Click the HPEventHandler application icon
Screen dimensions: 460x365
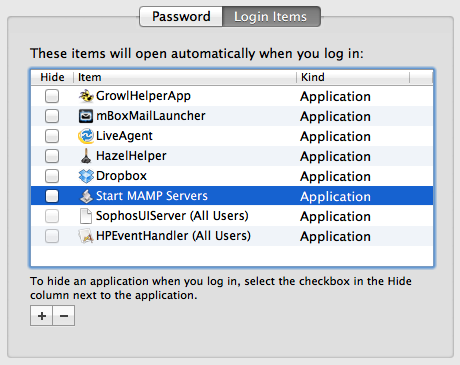pos(86,236)
